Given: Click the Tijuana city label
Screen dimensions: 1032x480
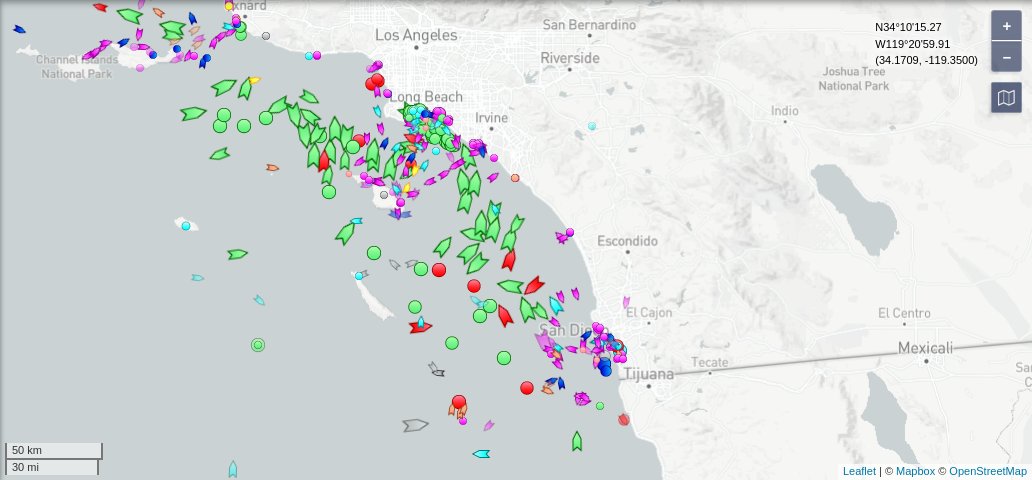Looking at the screenshot, I should point(648,374).
